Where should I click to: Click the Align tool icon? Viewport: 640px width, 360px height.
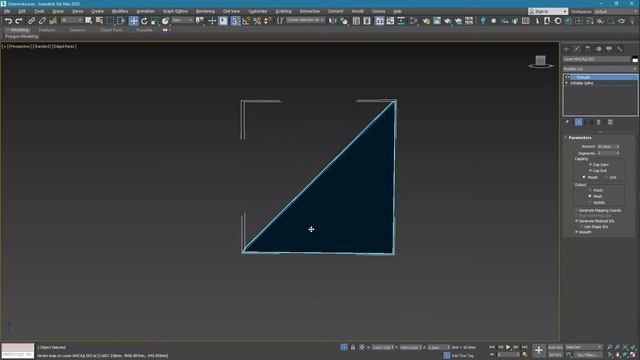pos(344,21)
